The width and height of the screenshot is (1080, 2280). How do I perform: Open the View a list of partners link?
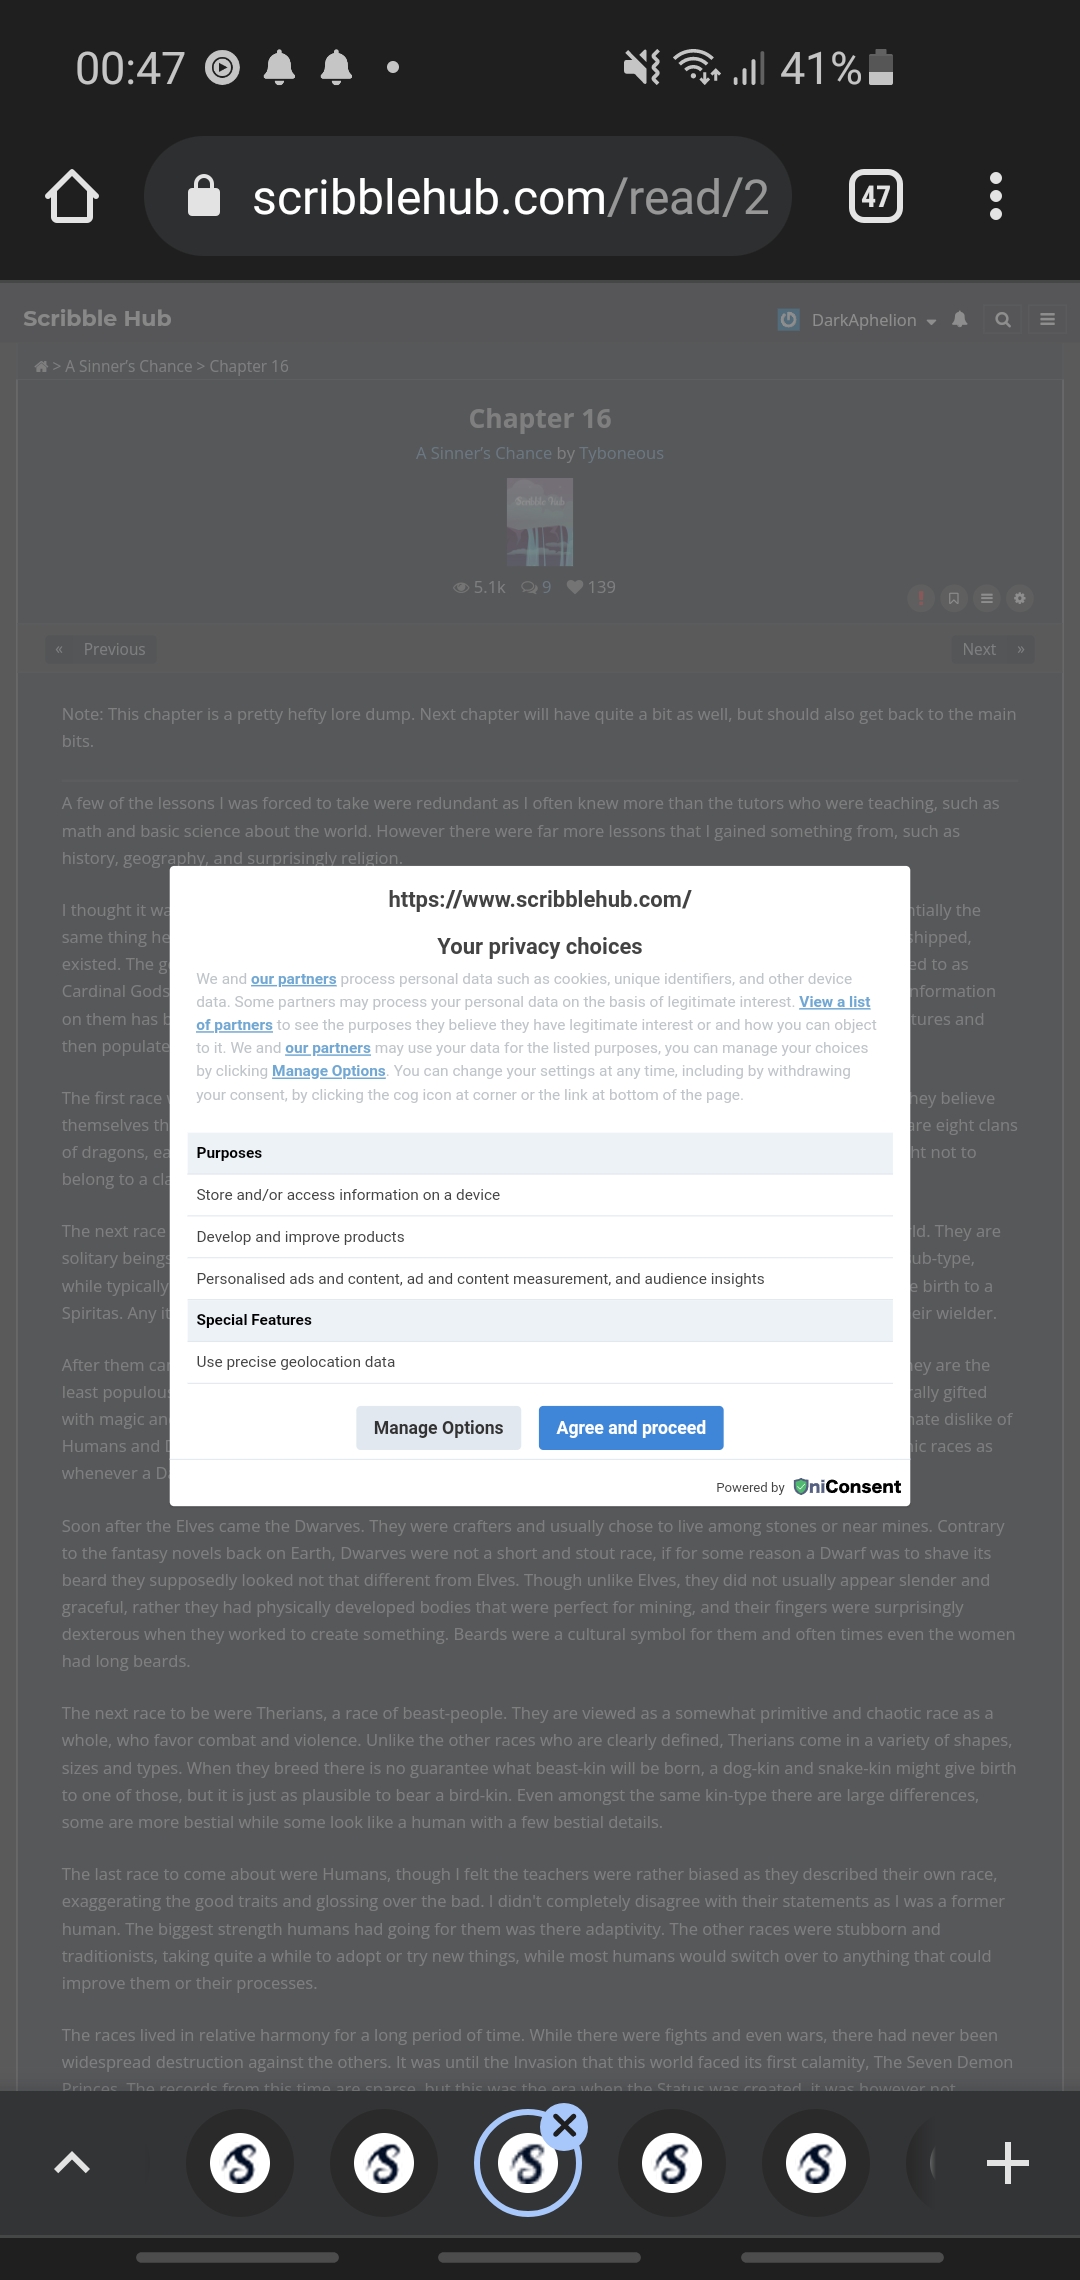coord(834,1002)
